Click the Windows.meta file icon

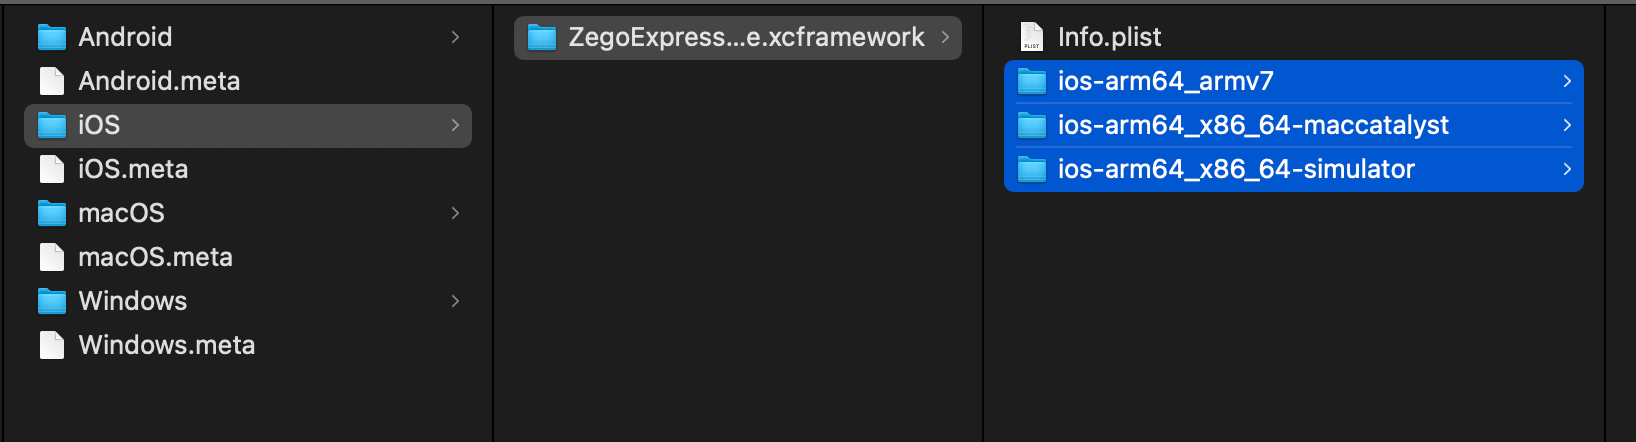52,346
